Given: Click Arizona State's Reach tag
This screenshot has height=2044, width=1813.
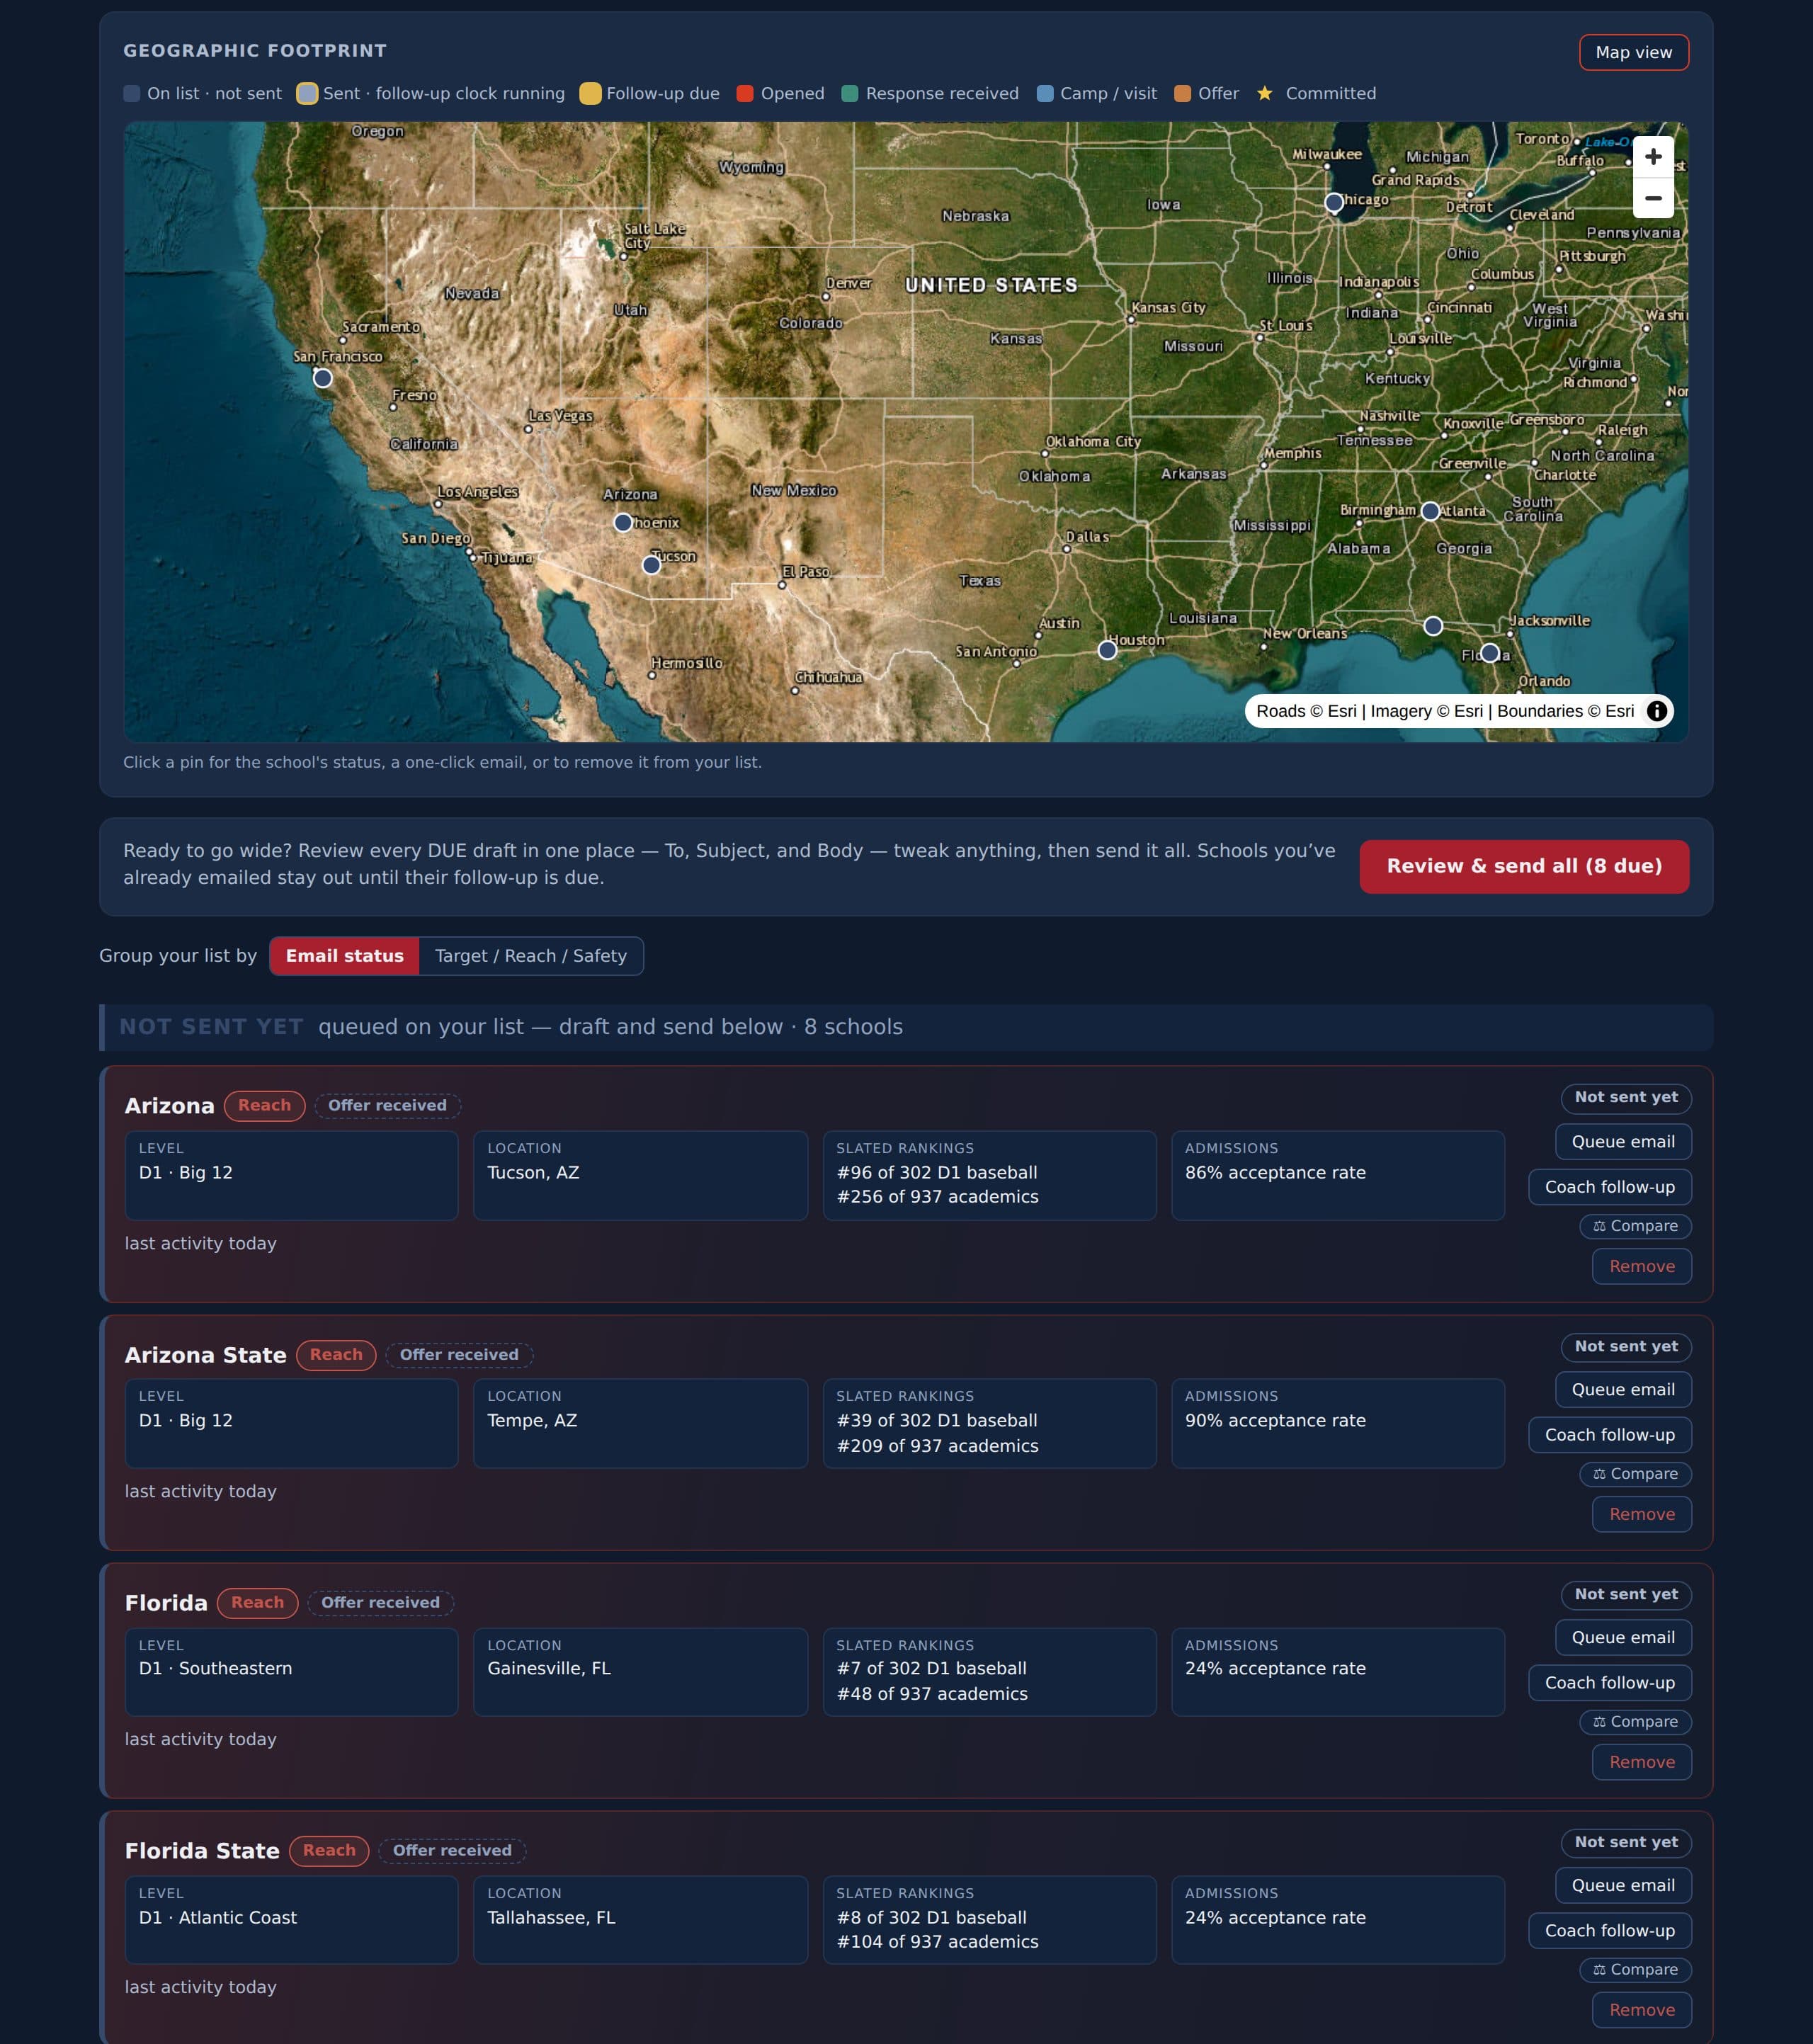Looking at the screenshot, I should pos(336,1354).
